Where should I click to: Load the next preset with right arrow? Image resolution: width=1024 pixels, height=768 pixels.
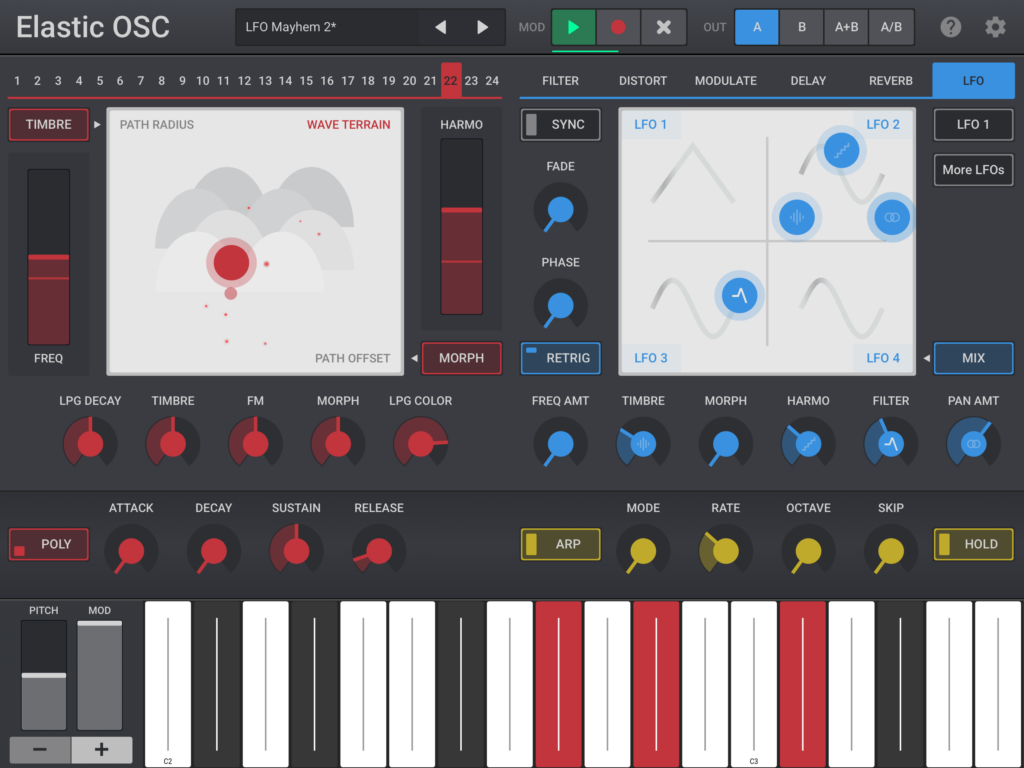coord(483,27)
